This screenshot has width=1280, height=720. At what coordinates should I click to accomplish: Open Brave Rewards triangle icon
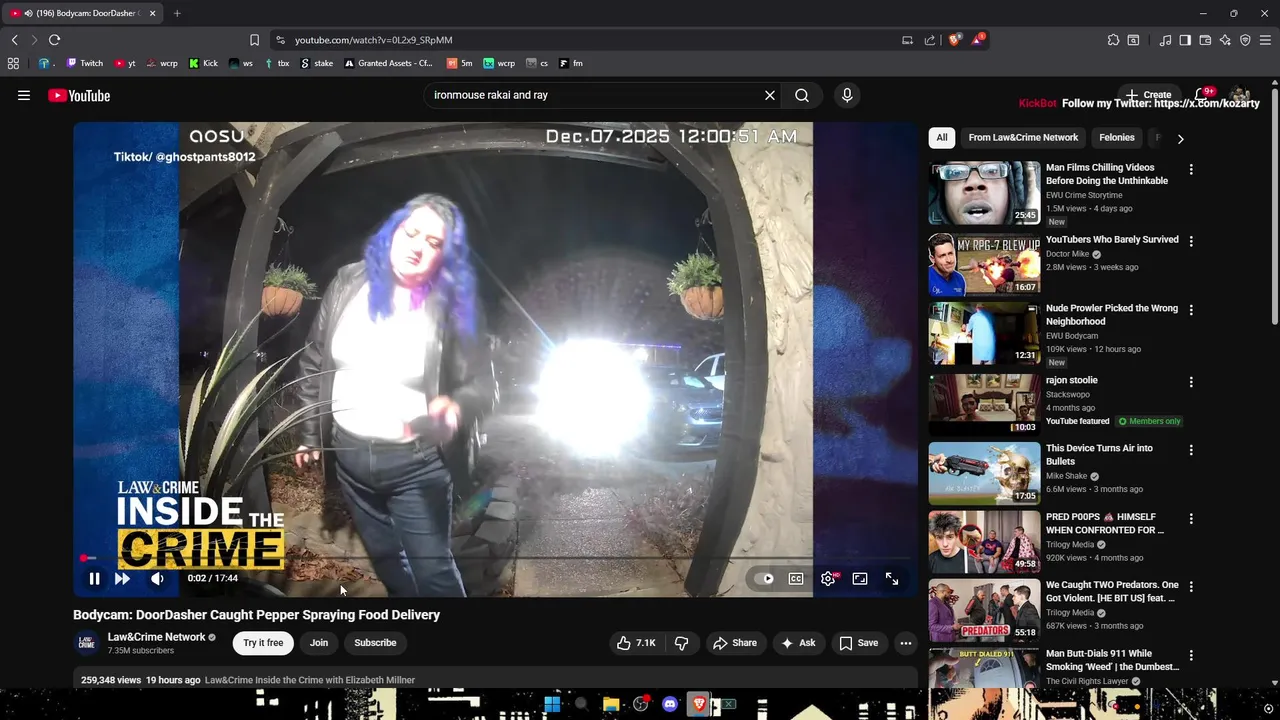(x=979, y=40)
